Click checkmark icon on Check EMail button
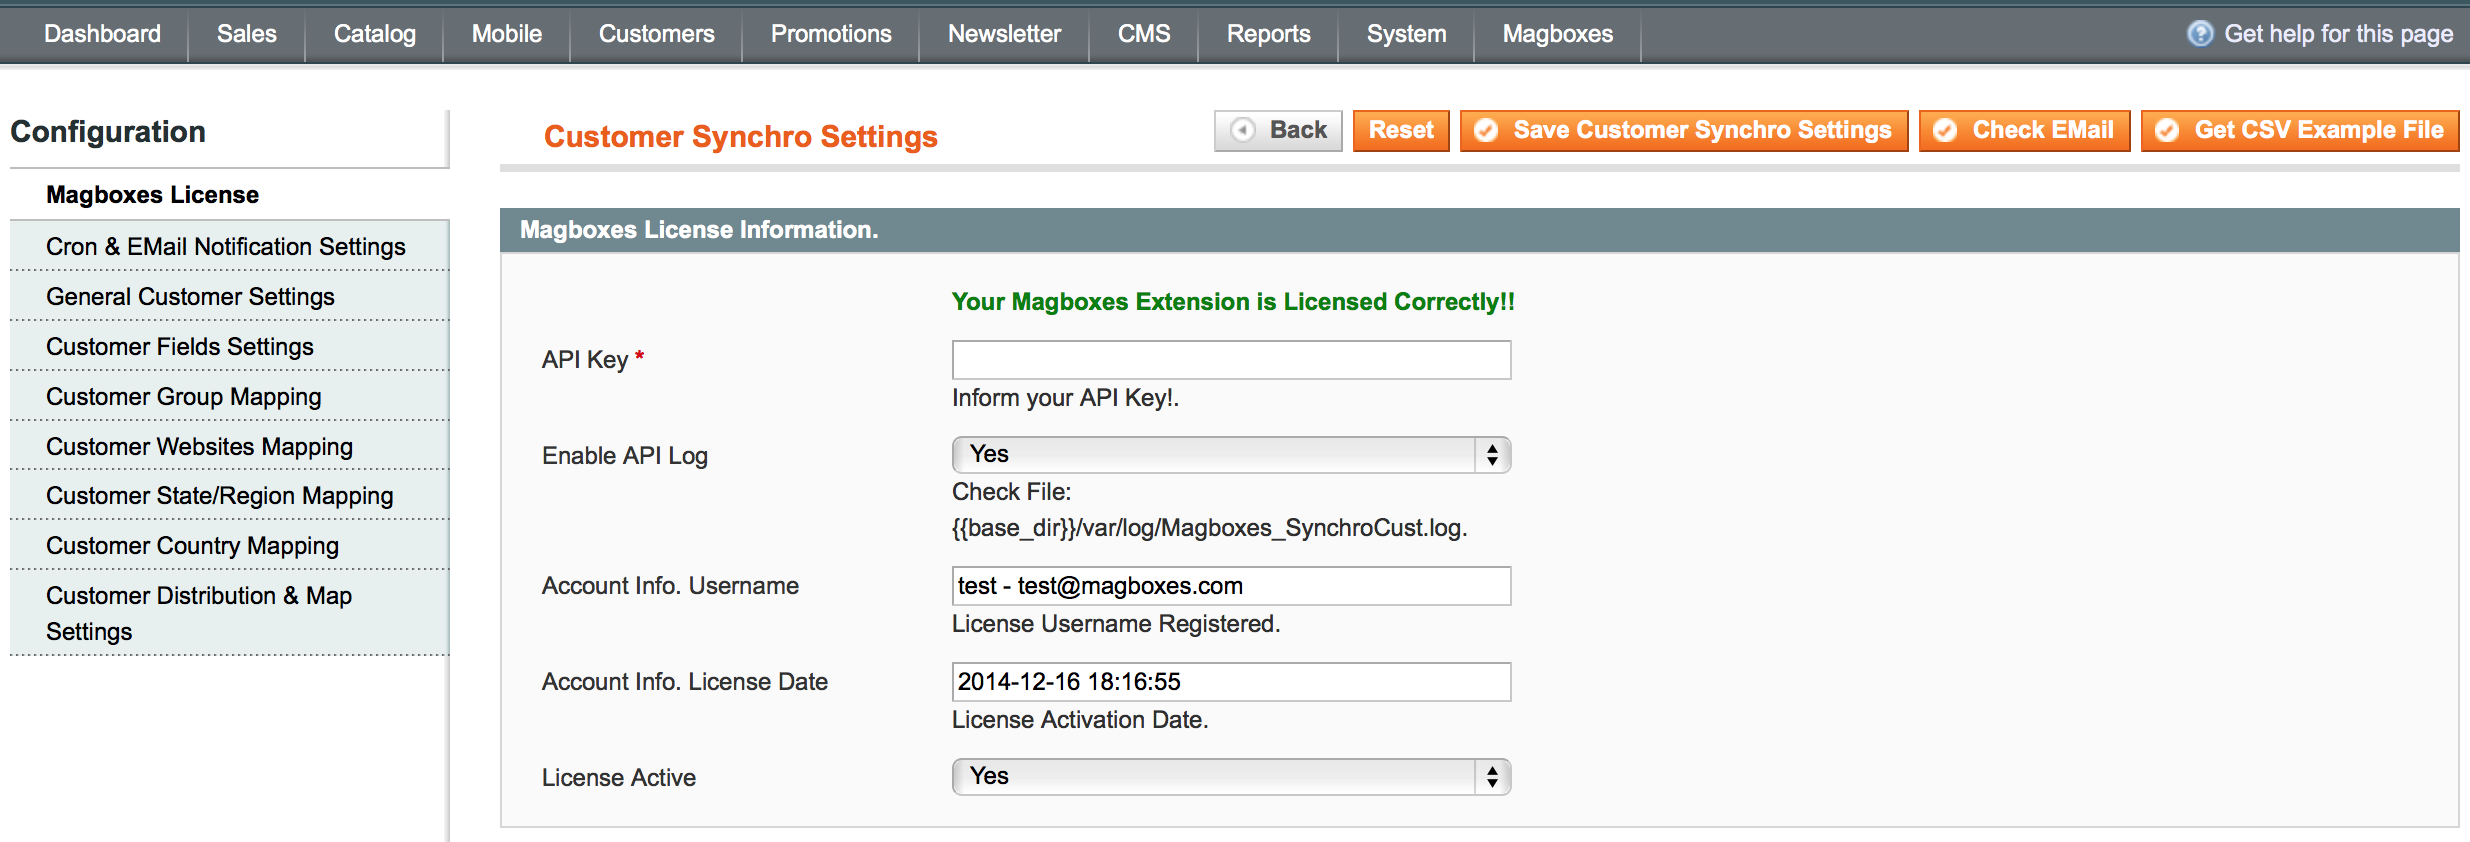The image size is (2470, 842). pyautogui.click(x=1945, y=130)
